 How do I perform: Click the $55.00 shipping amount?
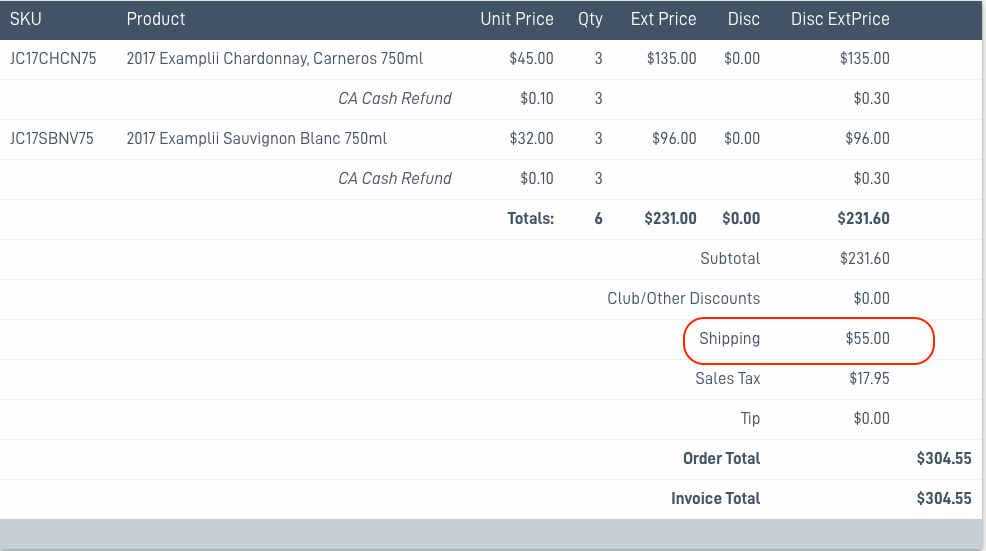(867, 338)
